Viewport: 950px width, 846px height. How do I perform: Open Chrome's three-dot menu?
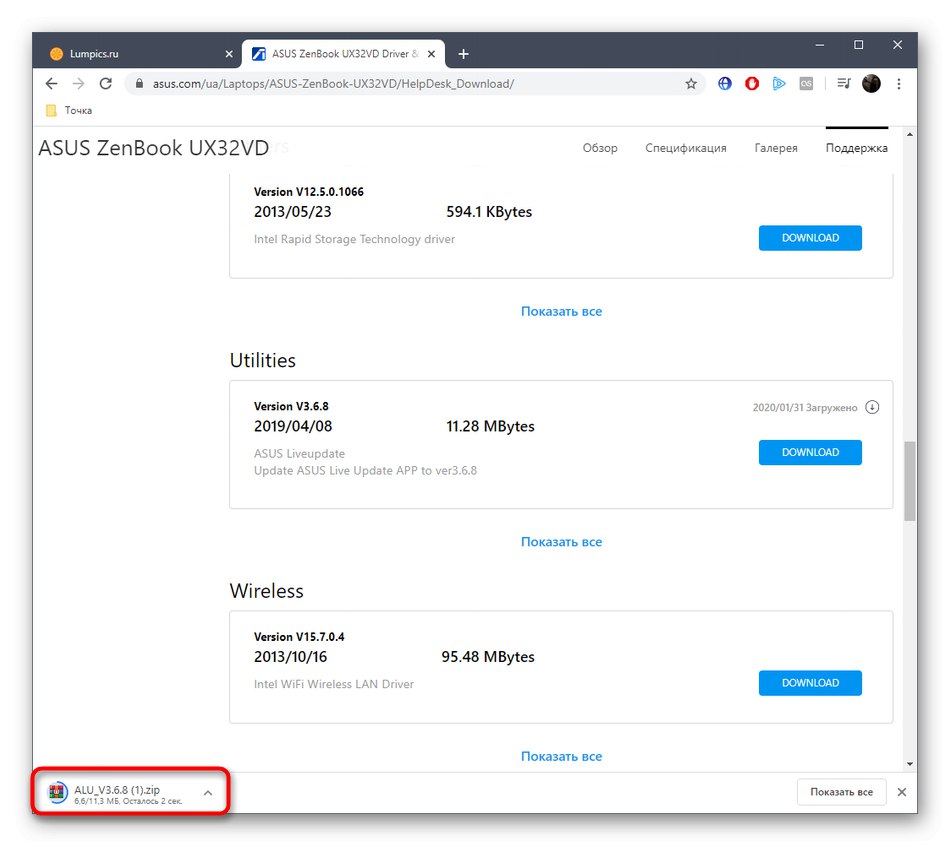pos(898,84)
